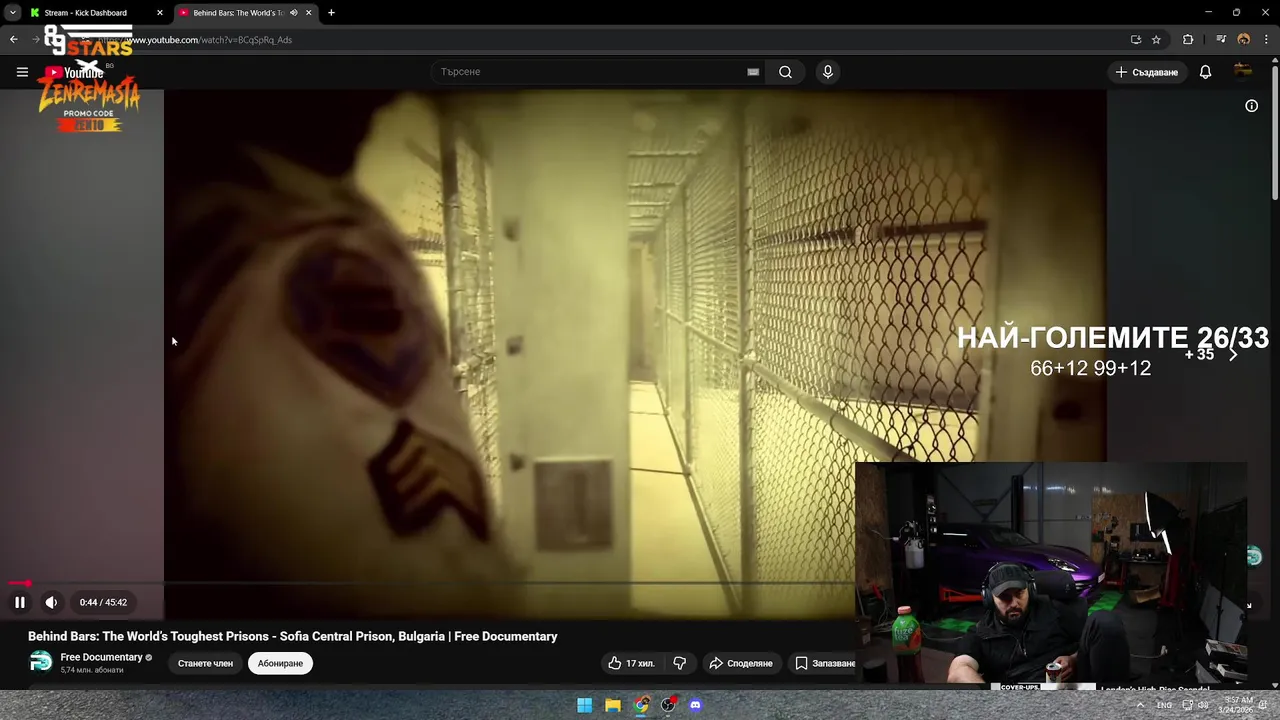Click the video title Behind Bars text
The image size is (1280, 720).
pyautogui.click(x=293, y=636)
